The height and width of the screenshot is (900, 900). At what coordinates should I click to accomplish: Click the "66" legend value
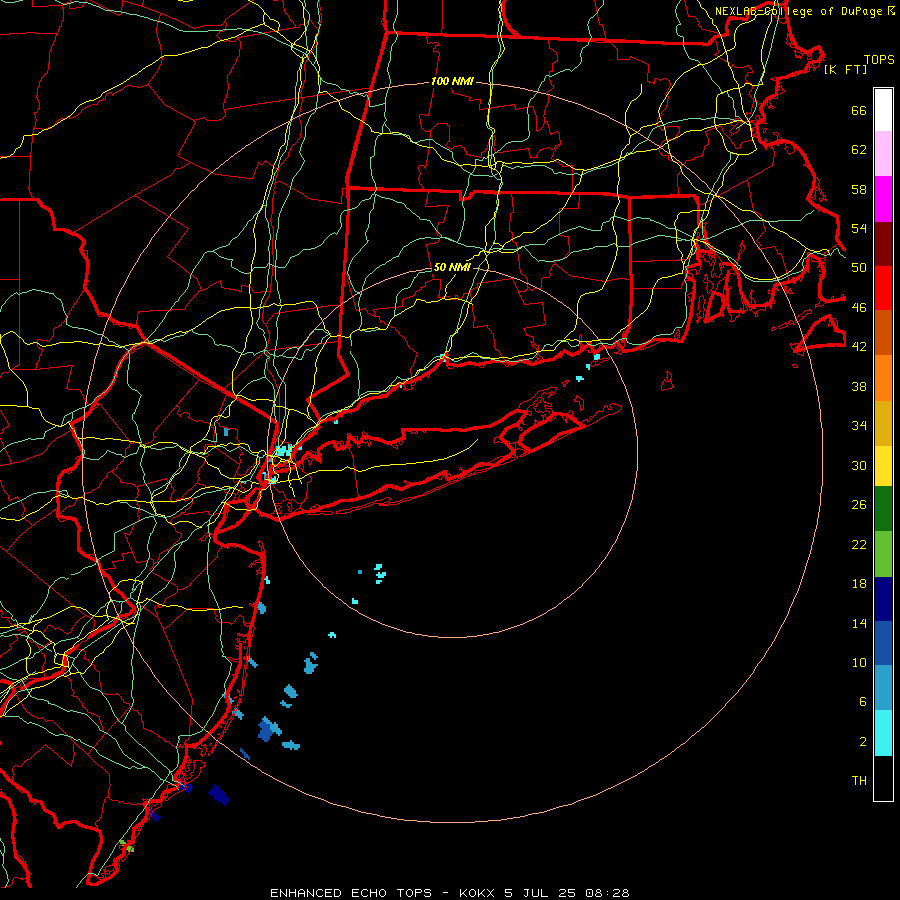(859, 110)
